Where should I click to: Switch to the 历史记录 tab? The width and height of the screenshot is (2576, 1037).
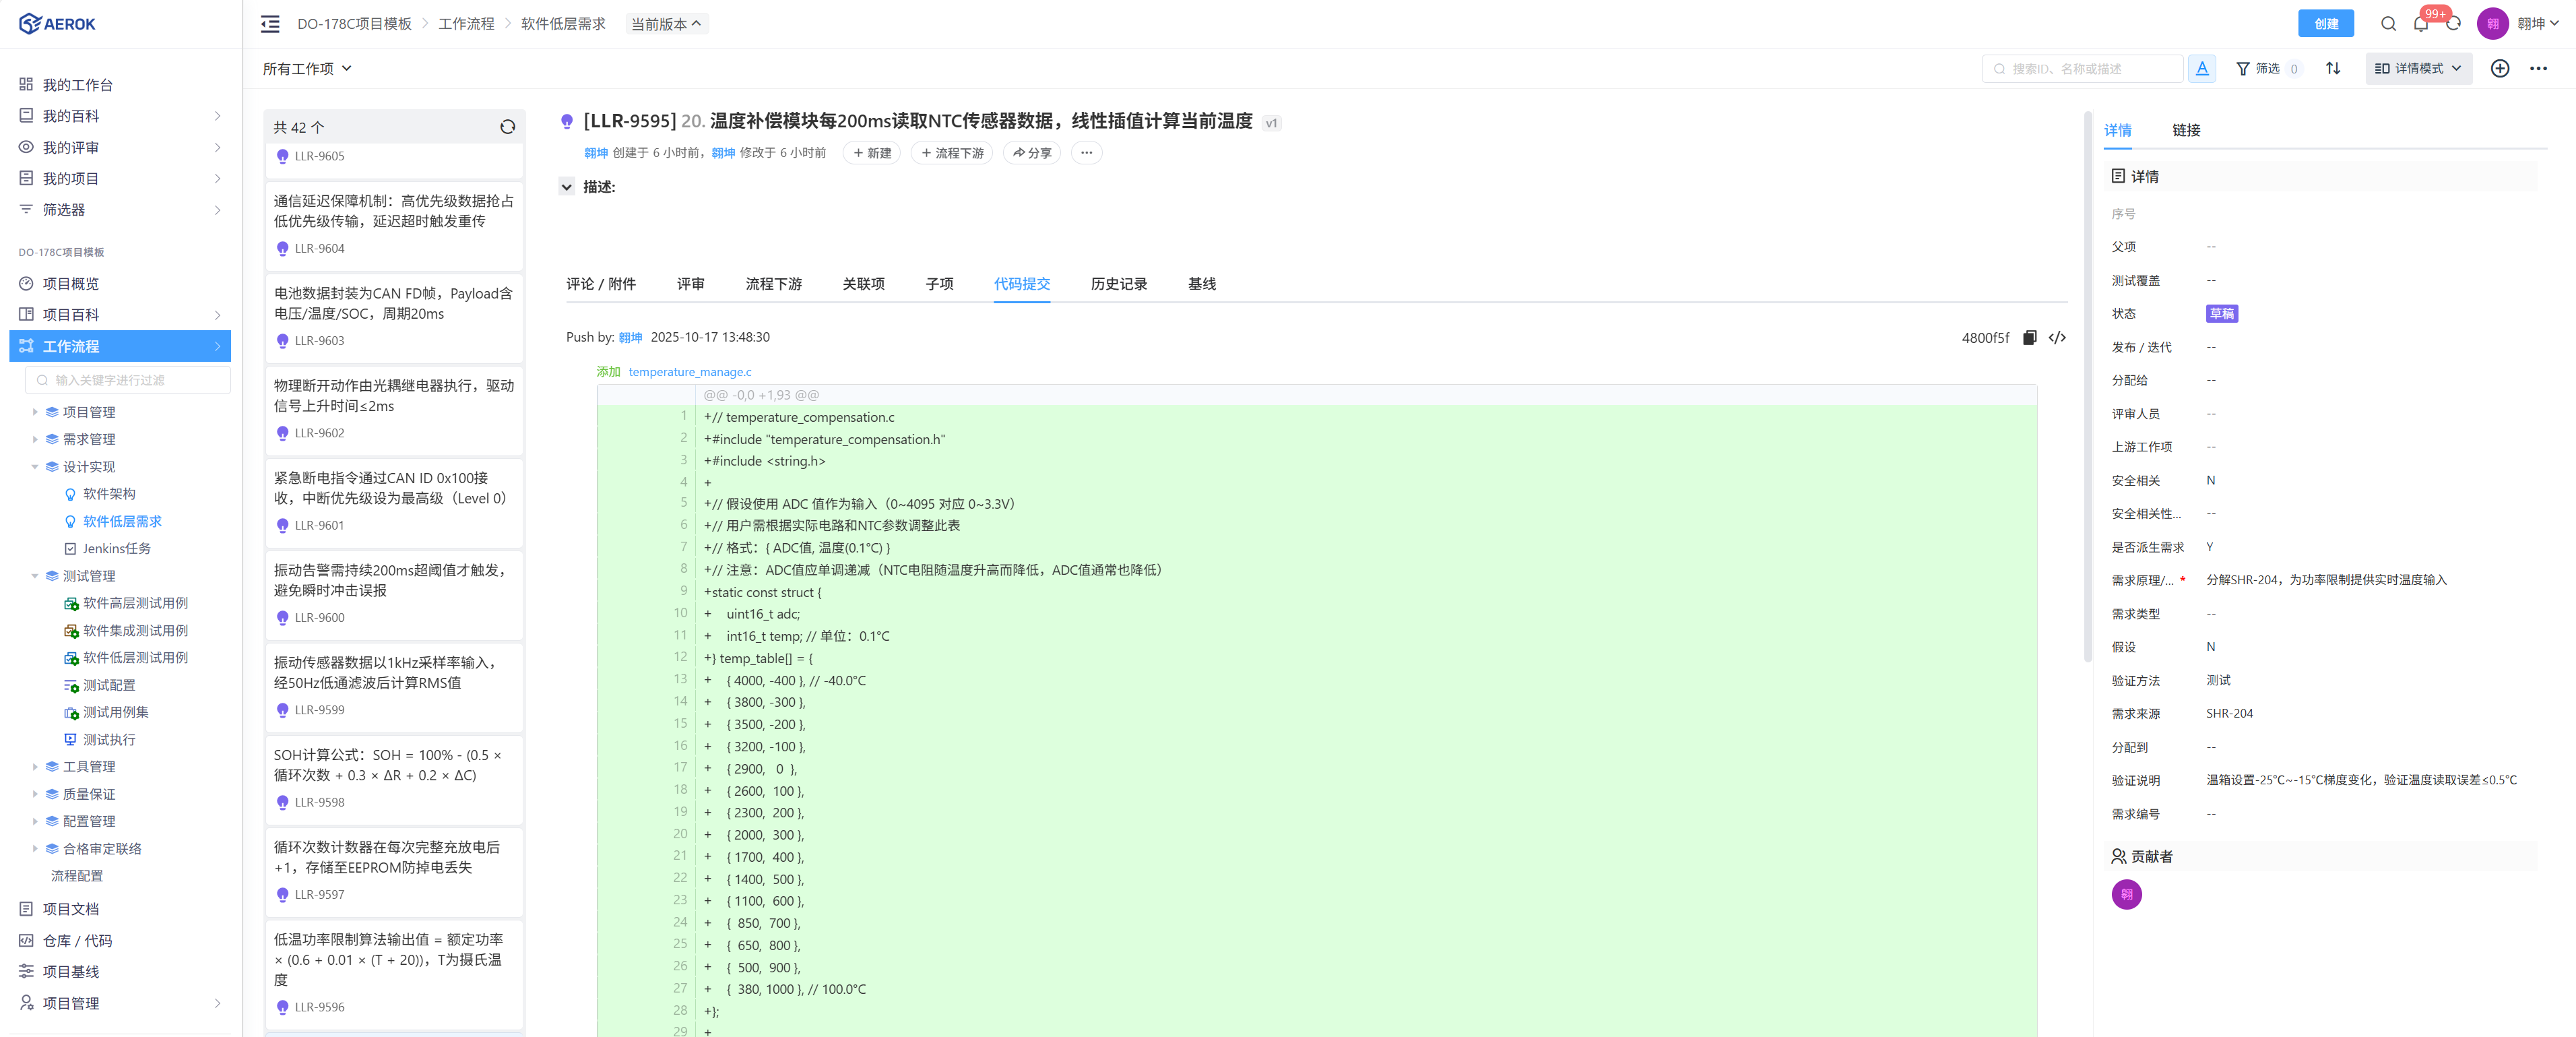pos(1118,284)
